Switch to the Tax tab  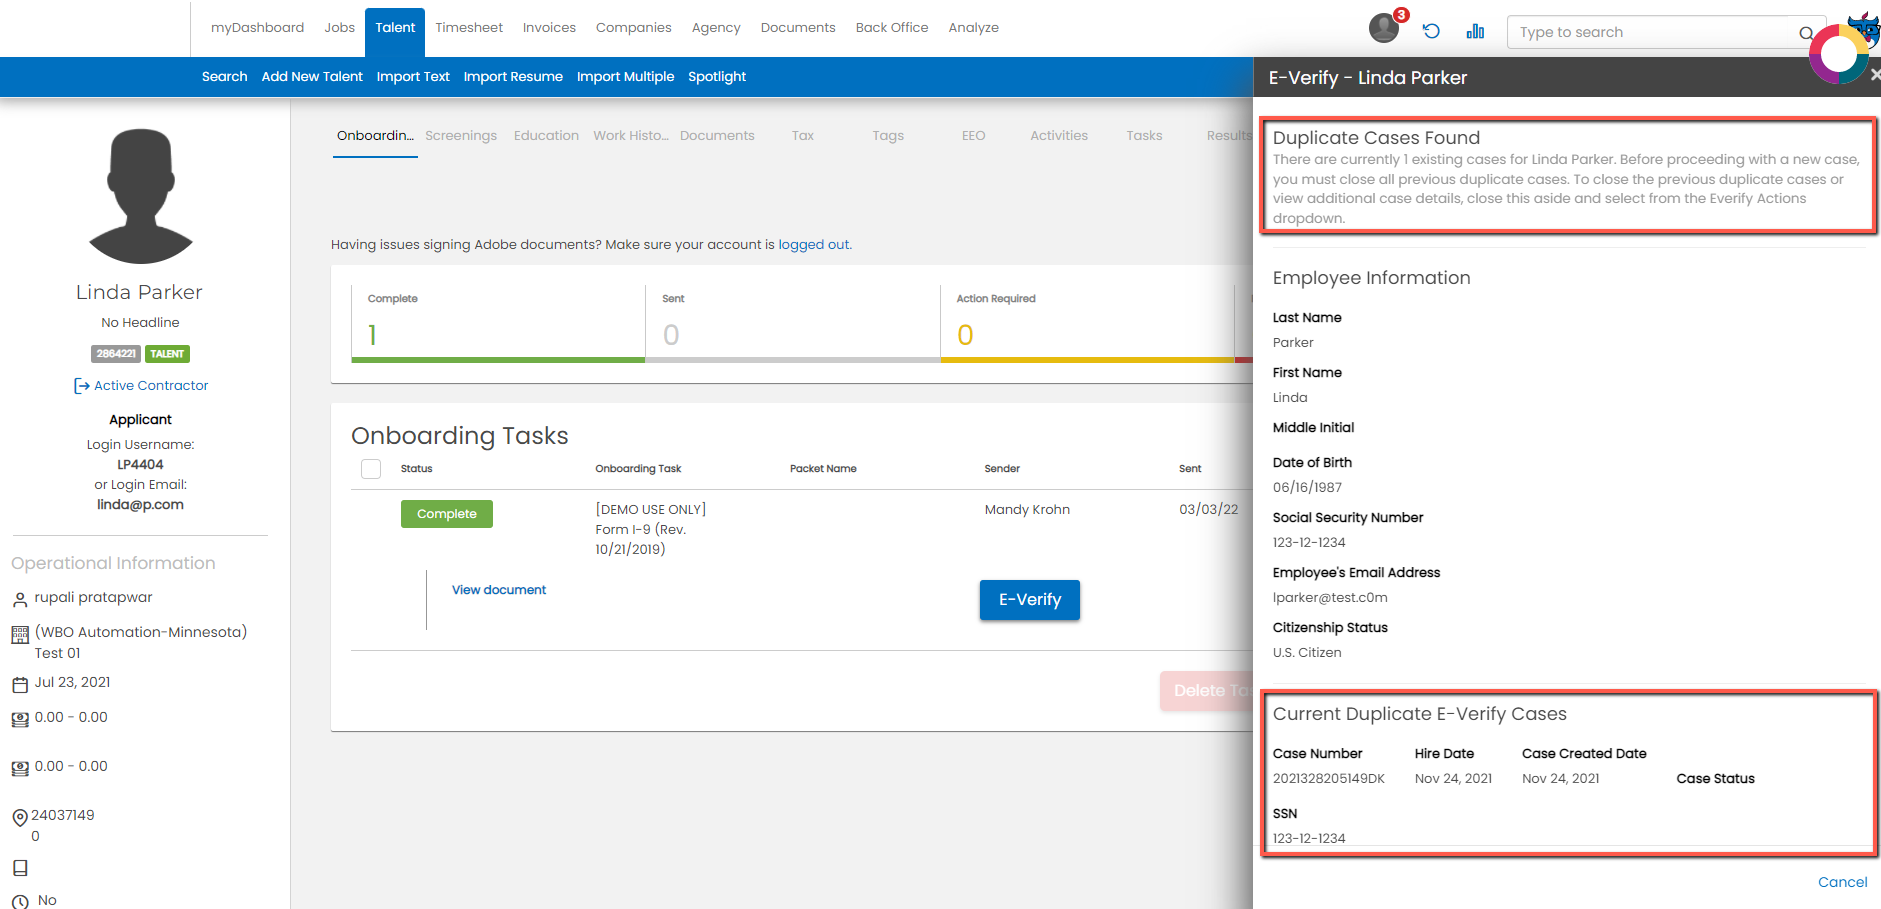803,136
